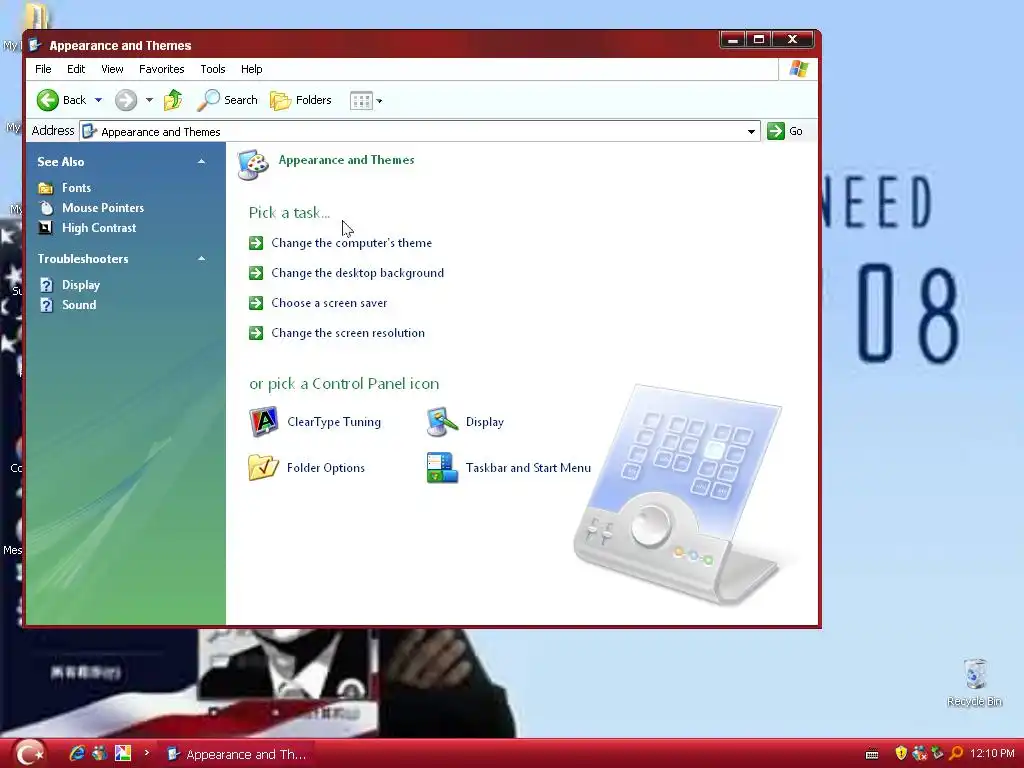Click the Fonts folder icon
This screenshot has height=768, width=1024.
(46, 189)
